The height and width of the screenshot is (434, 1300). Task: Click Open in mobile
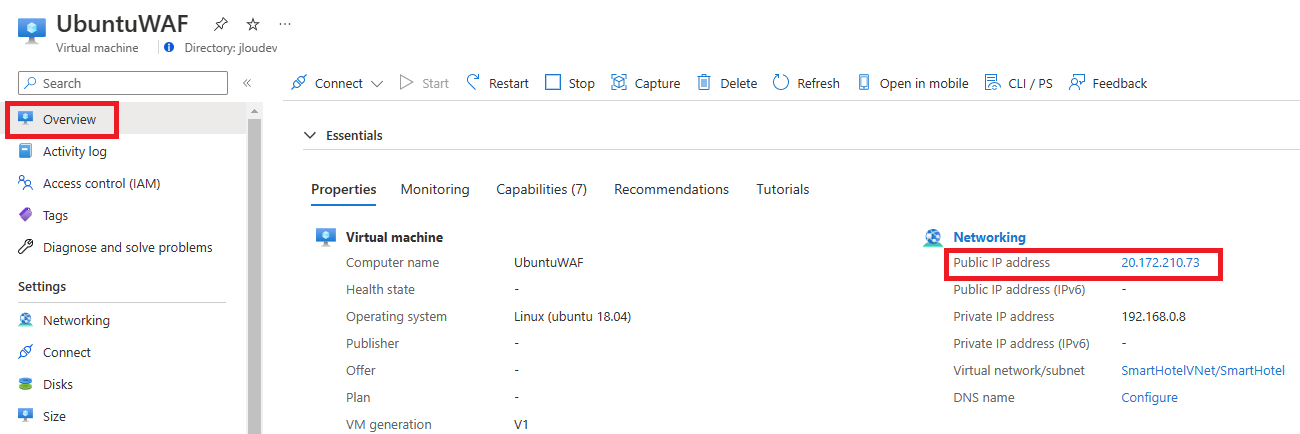912,83
